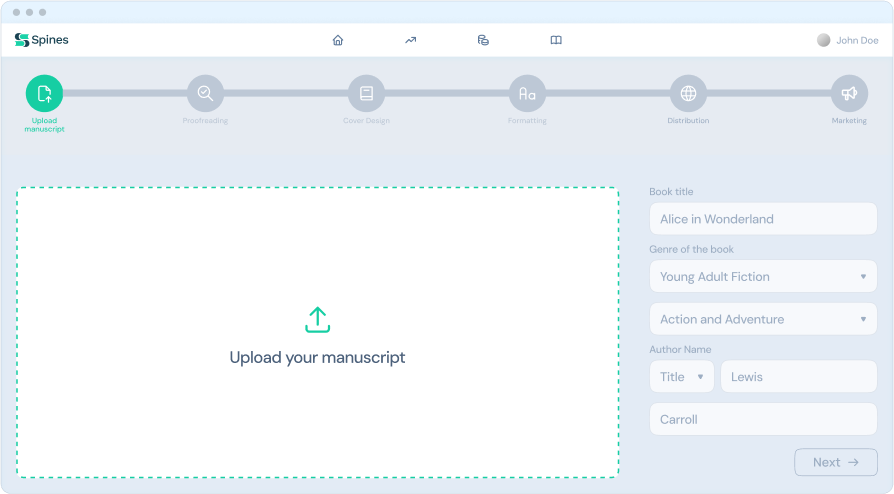Click the upload arrow in drop zone
Image resolution: width=894 pixels, height=494 pixels.
pos(317,320)
